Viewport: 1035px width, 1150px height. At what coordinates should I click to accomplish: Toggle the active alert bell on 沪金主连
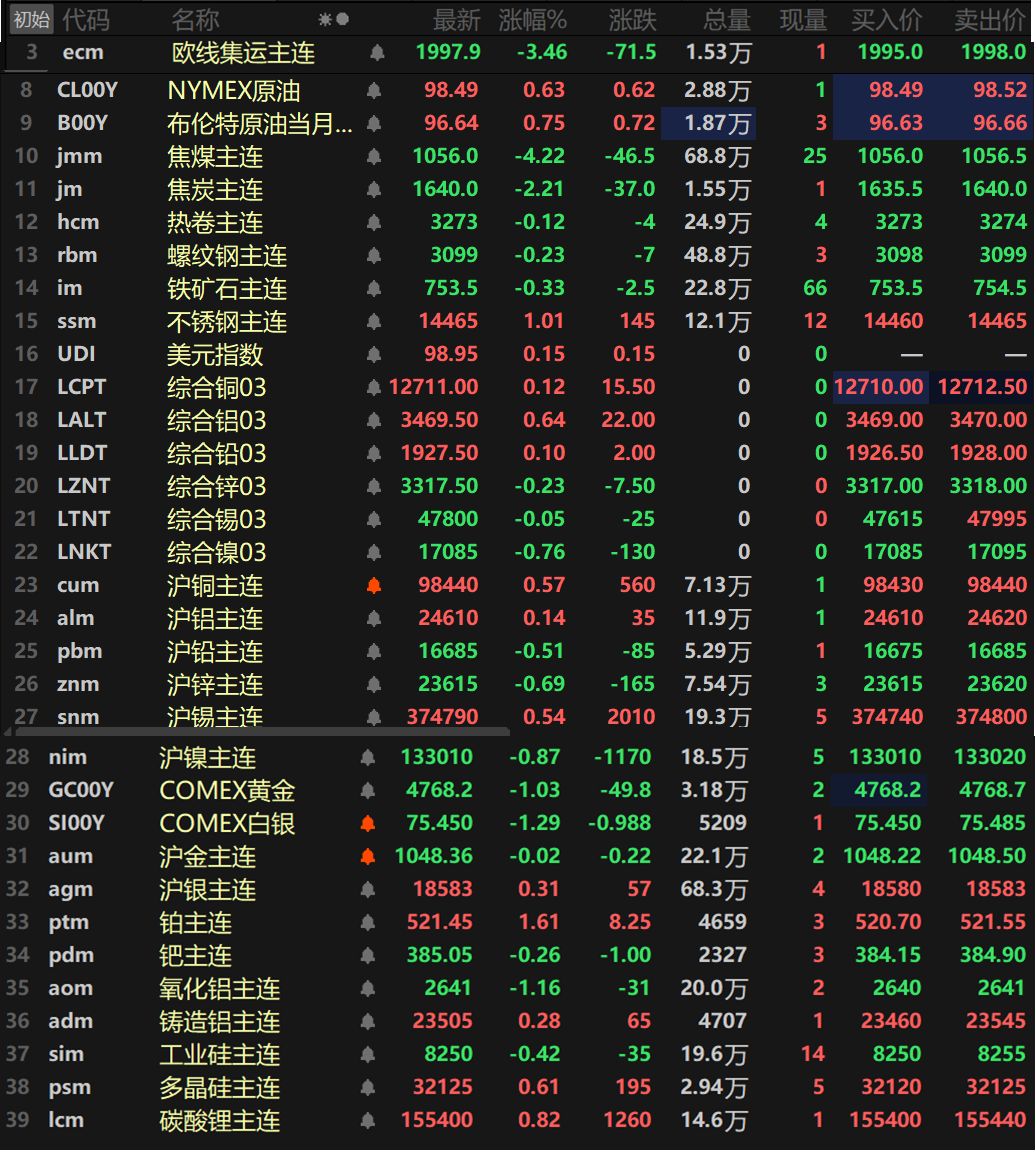(367, 857)
